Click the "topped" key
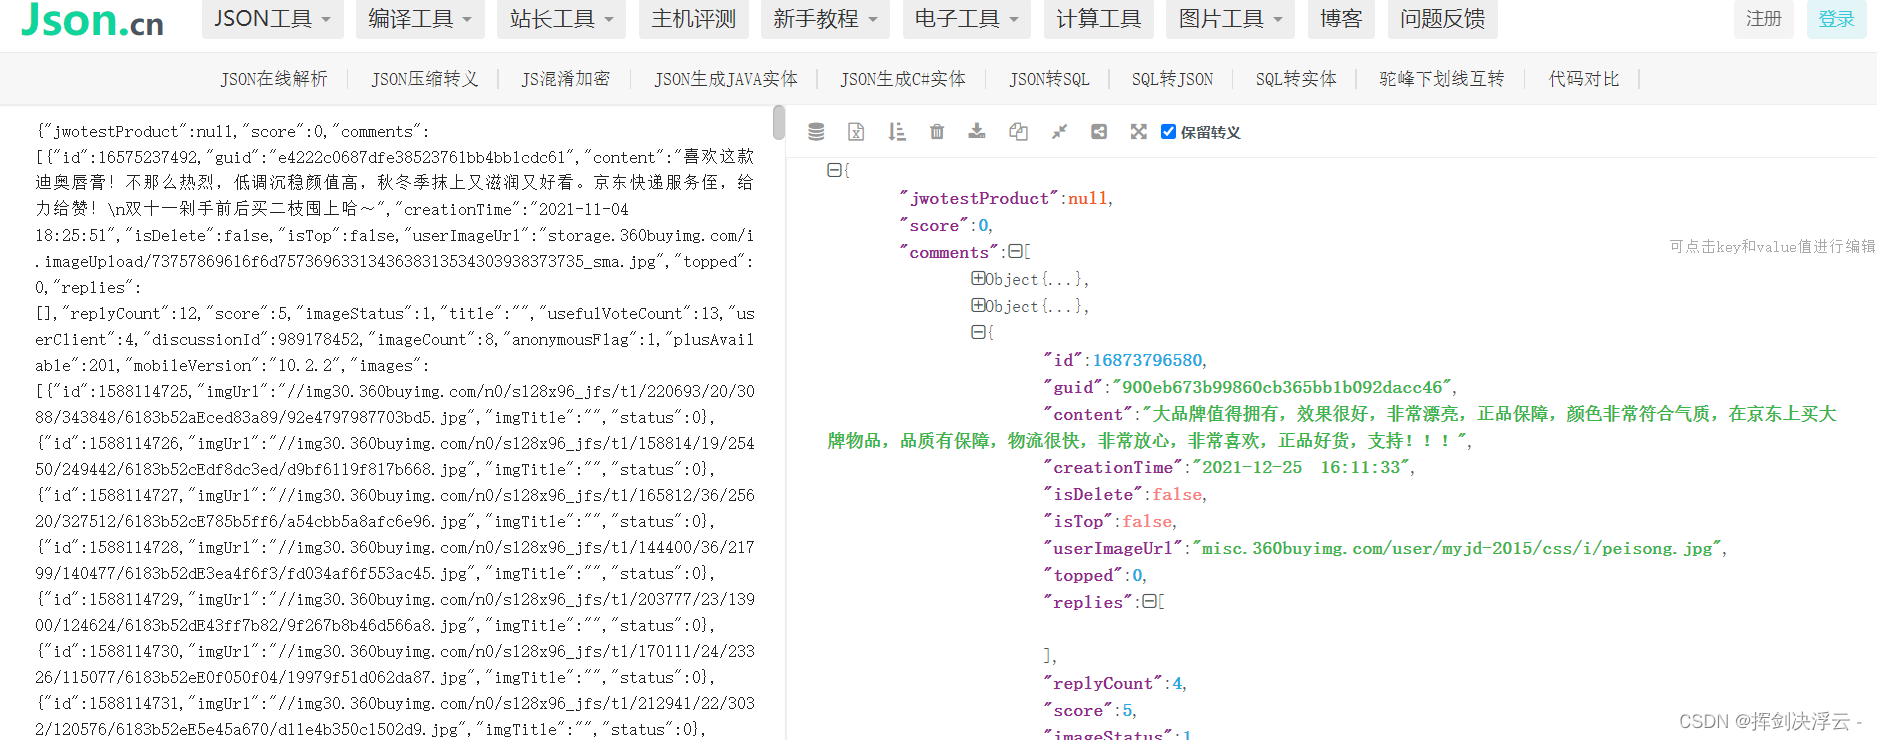The image size is (1877, 740). pyautogui.click(x=1084, y=575)
